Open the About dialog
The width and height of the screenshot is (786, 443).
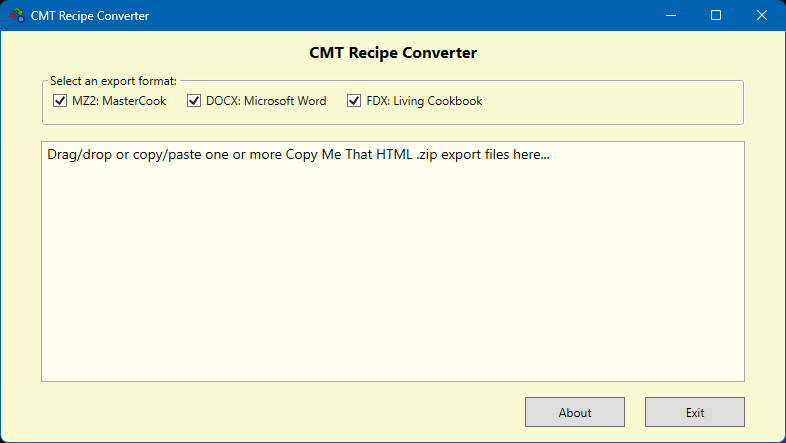click(575, 412)
